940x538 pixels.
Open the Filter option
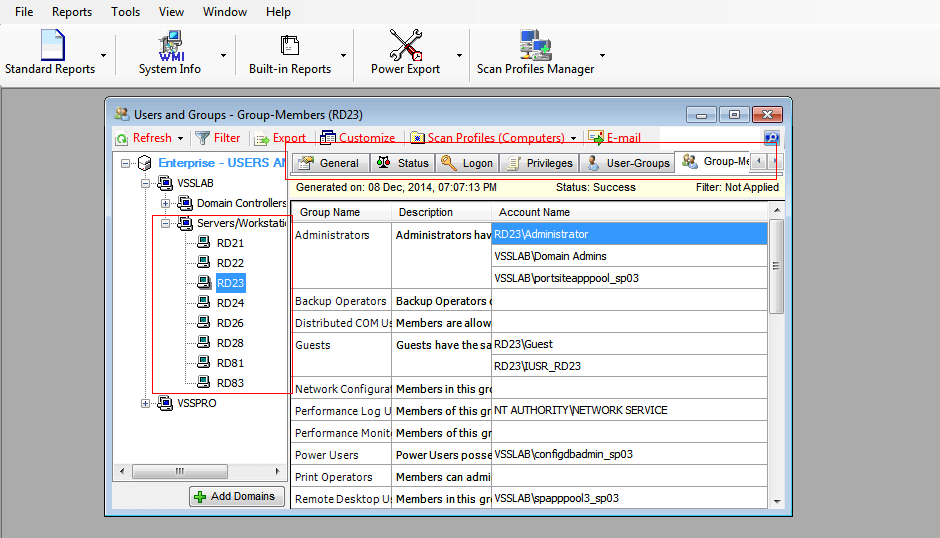218,138
